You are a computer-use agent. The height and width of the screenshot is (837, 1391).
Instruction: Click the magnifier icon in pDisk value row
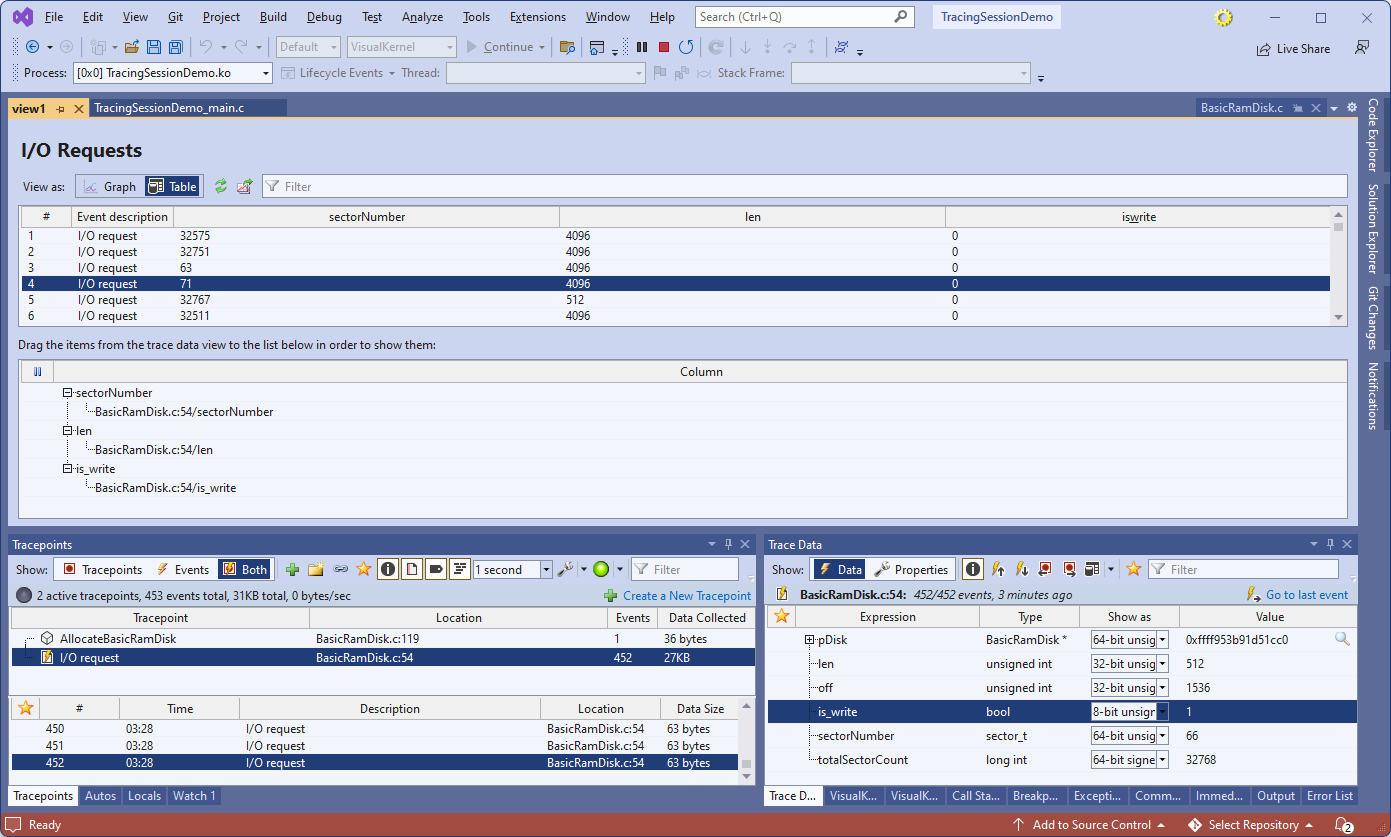(1342, 639)
